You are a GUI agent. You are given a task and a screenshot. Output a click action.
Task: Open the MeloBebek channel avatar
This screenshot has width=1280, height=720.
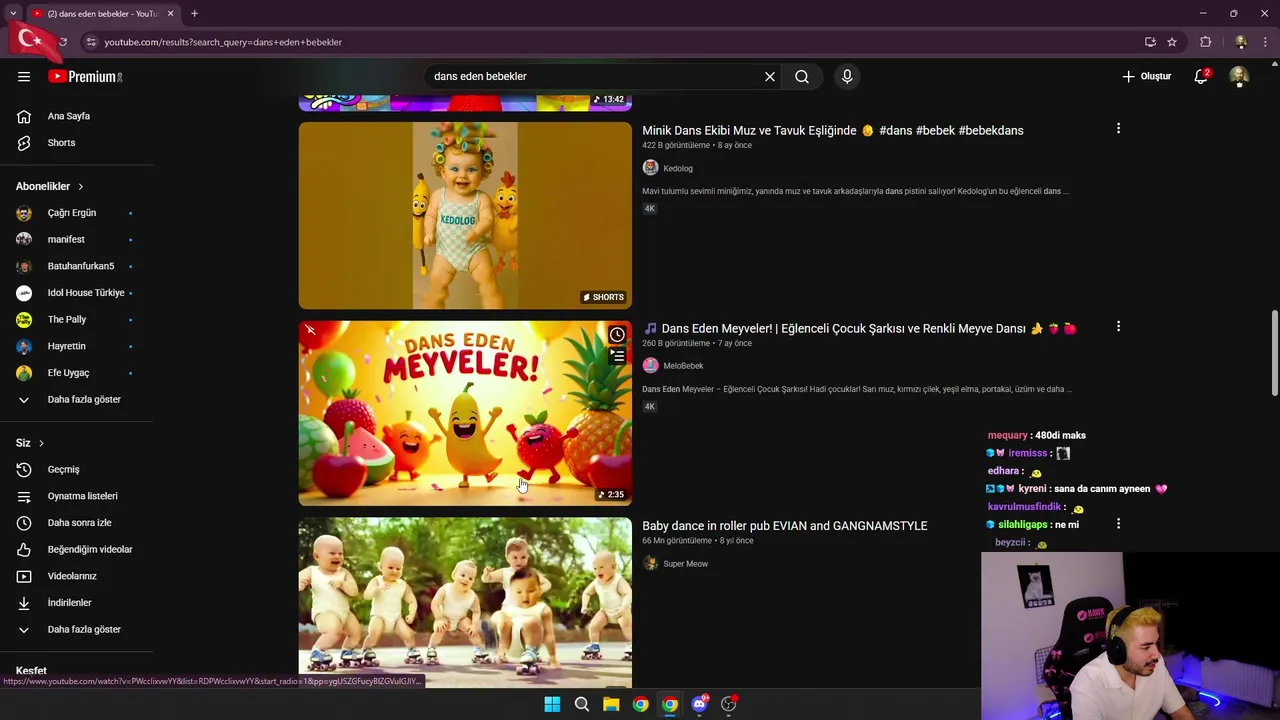click(650, 366)
